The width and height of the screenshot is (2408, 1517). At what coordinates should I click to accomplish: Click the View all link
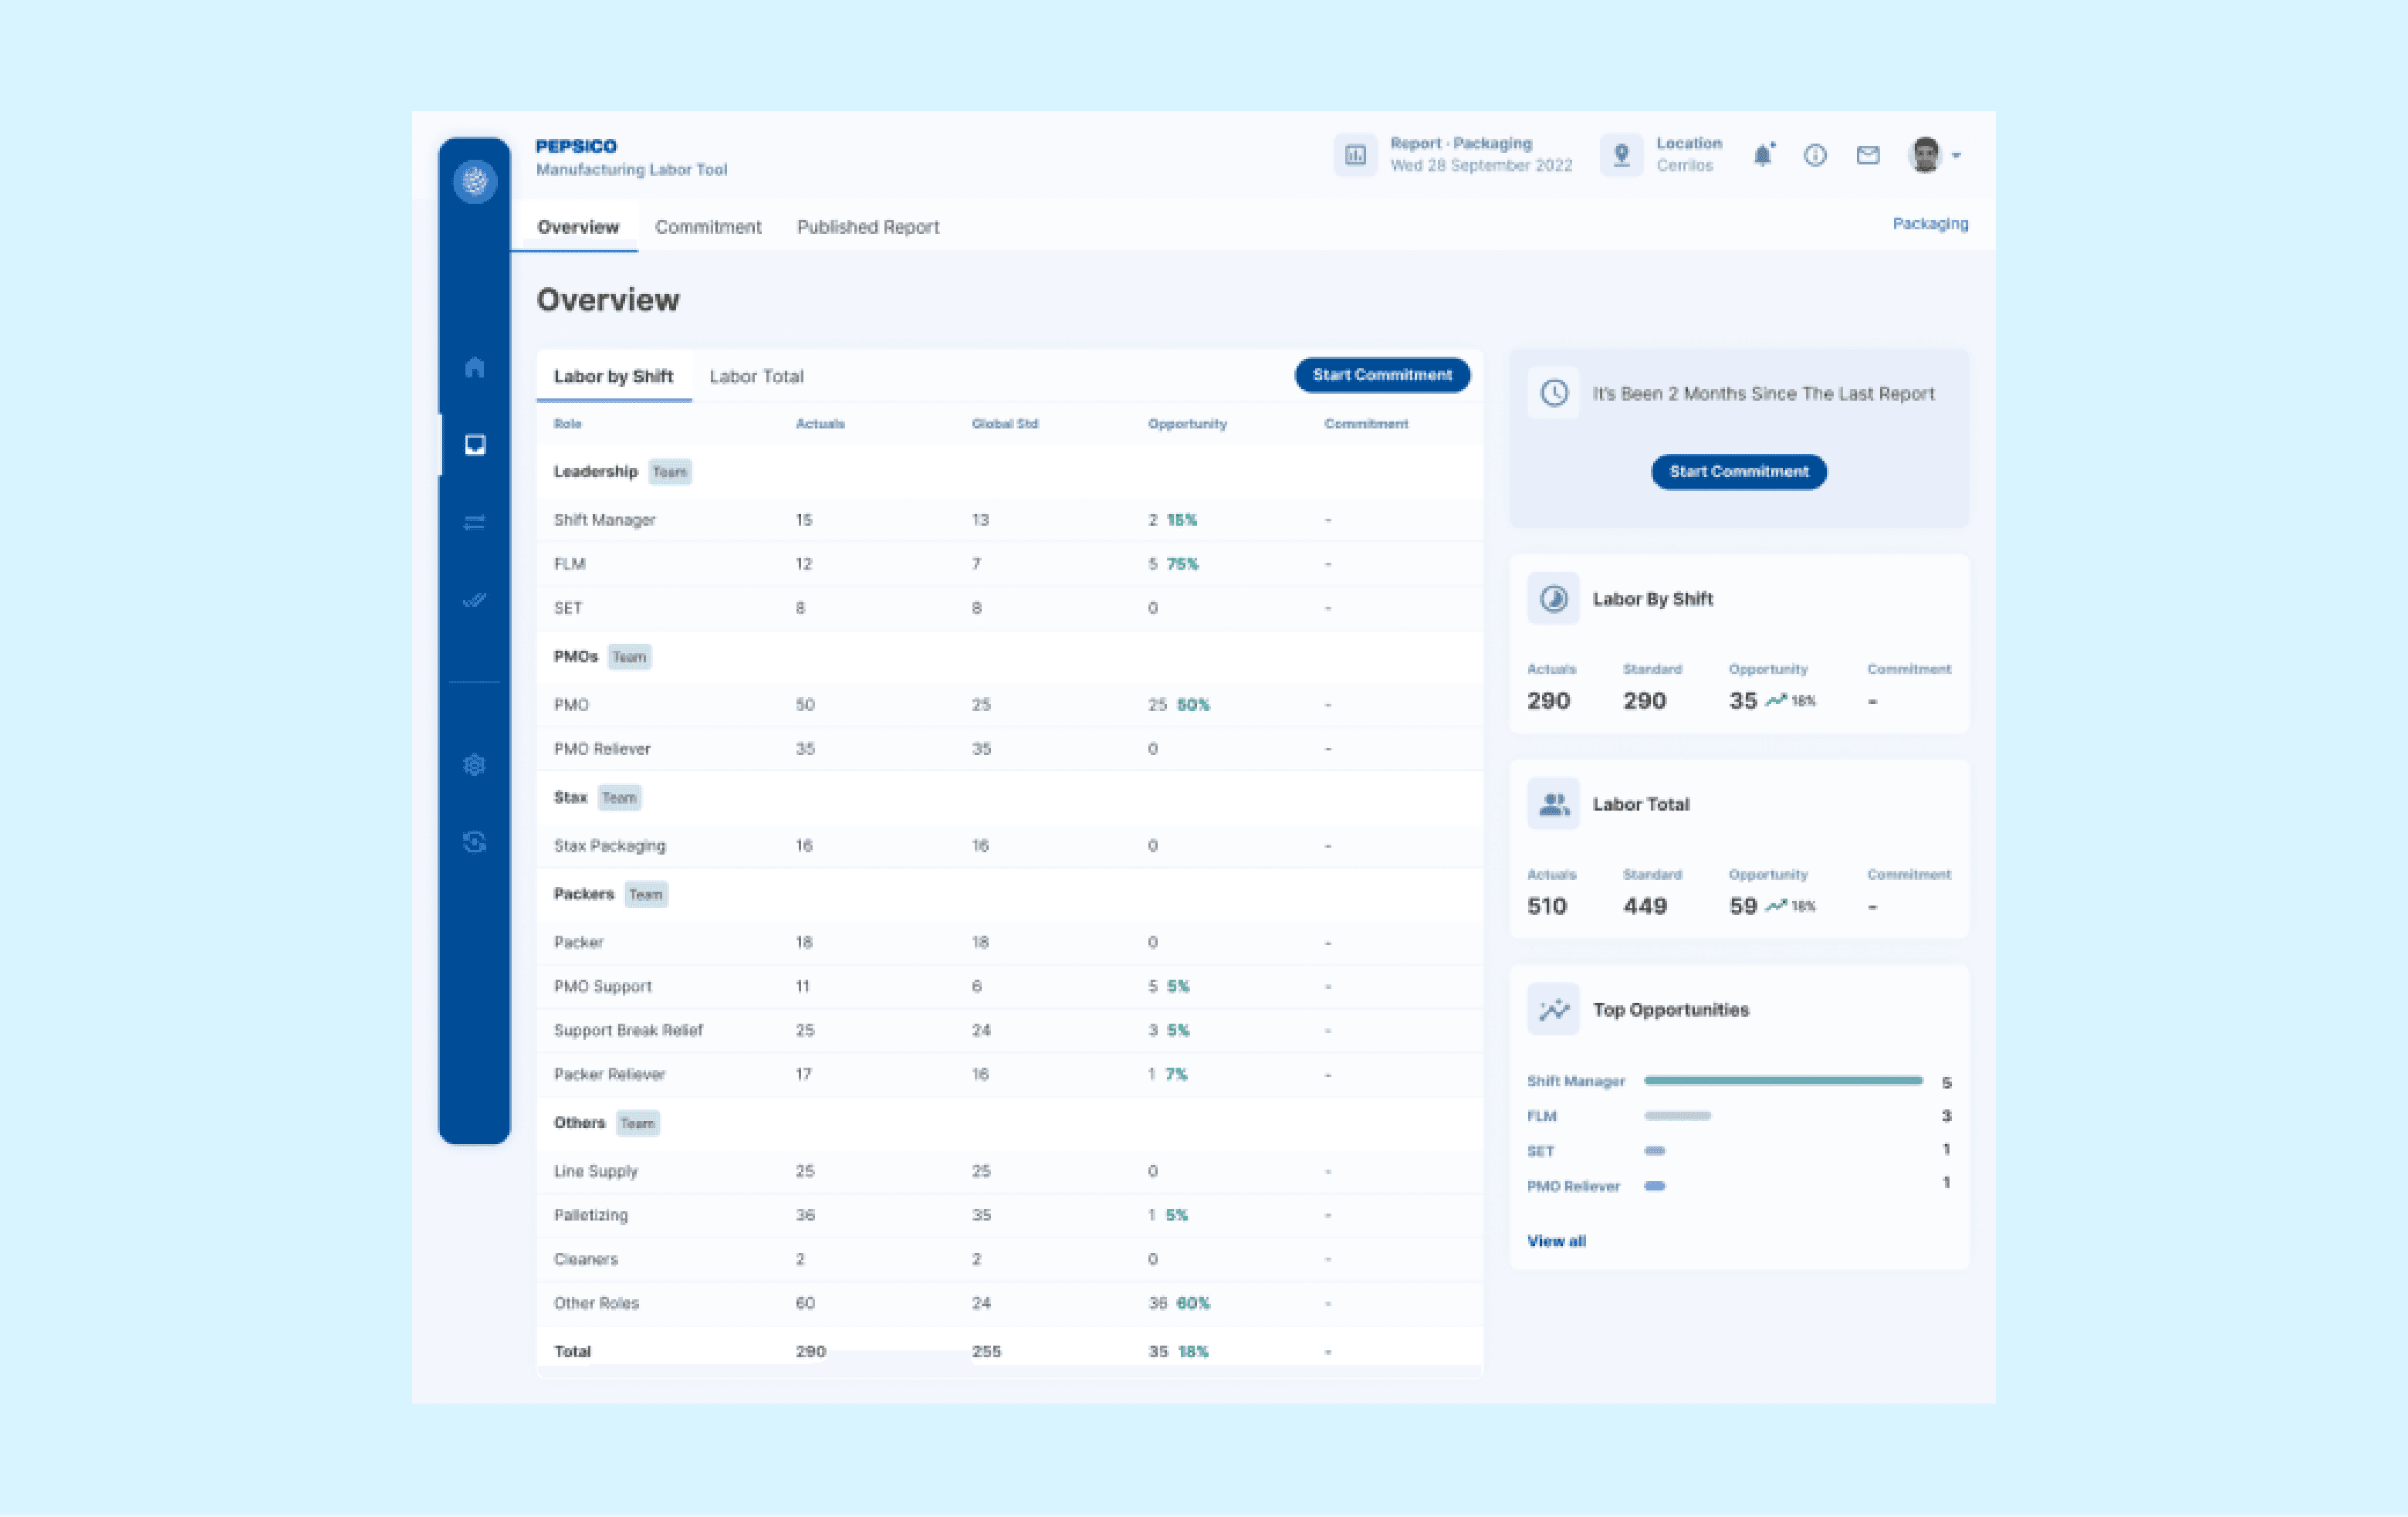[x=1556, y=1241]
